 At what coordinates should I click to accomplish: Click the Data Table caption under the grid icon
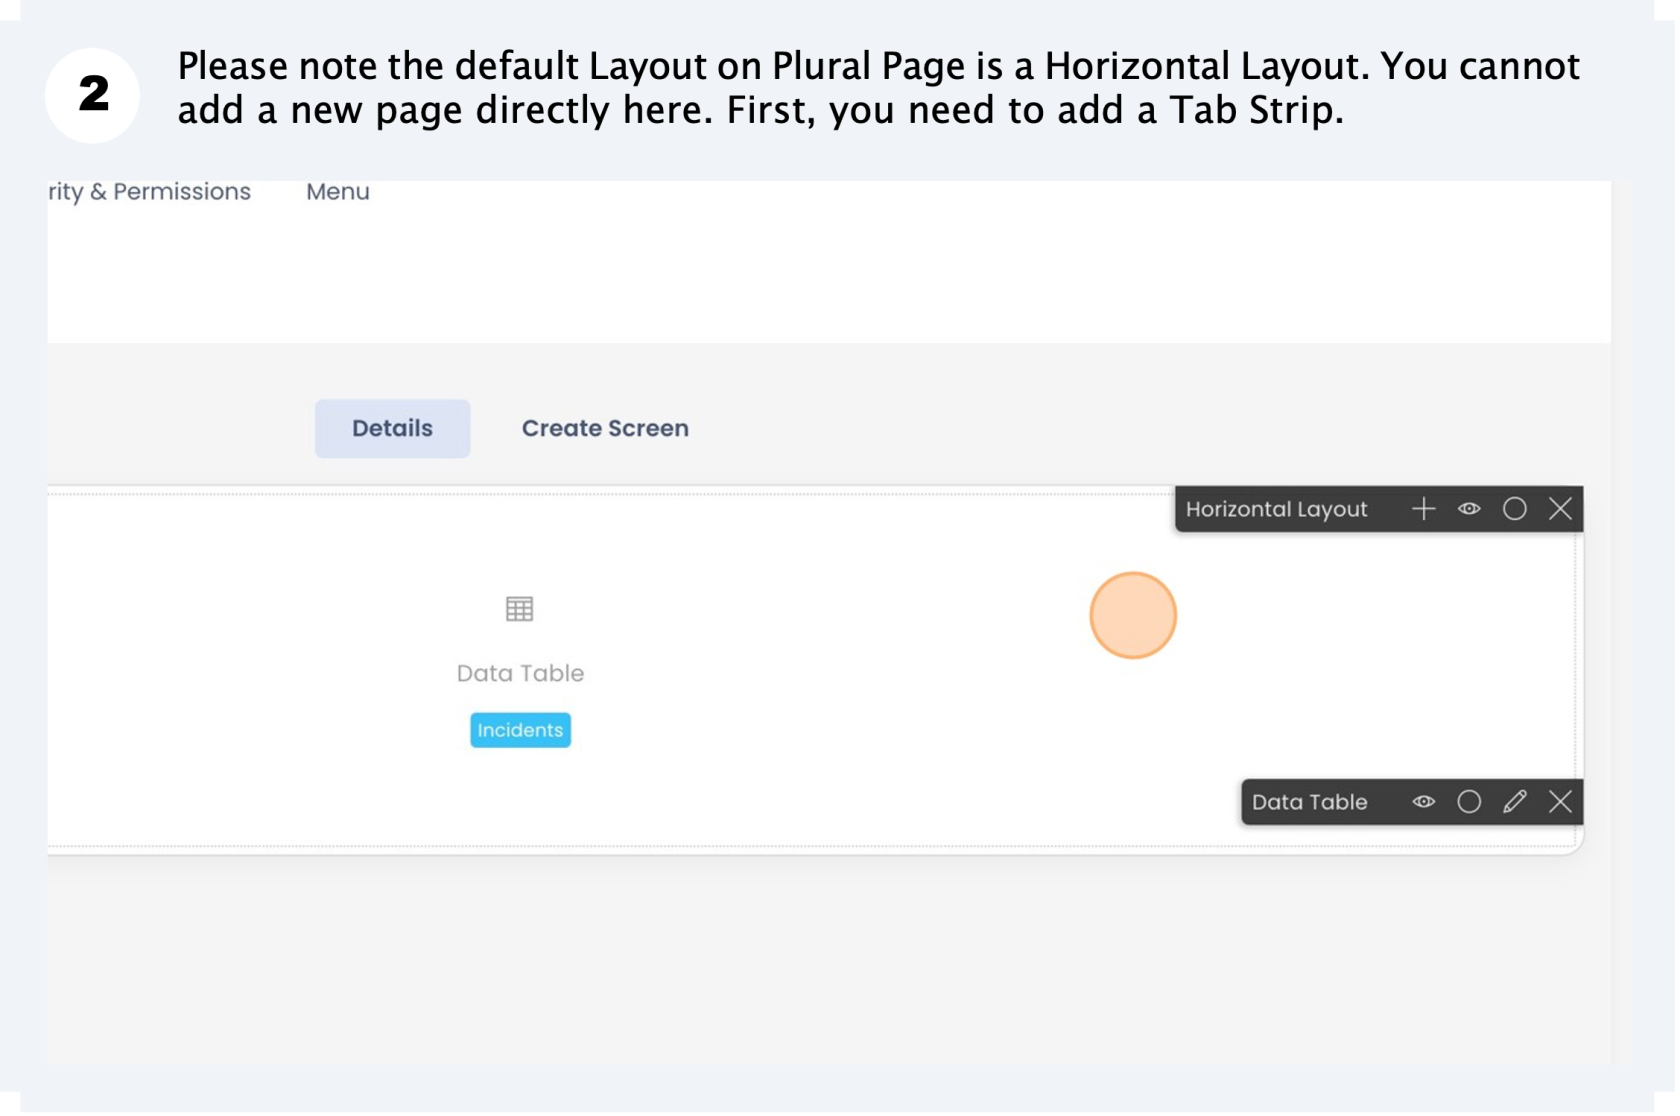[x=520, y=674]
